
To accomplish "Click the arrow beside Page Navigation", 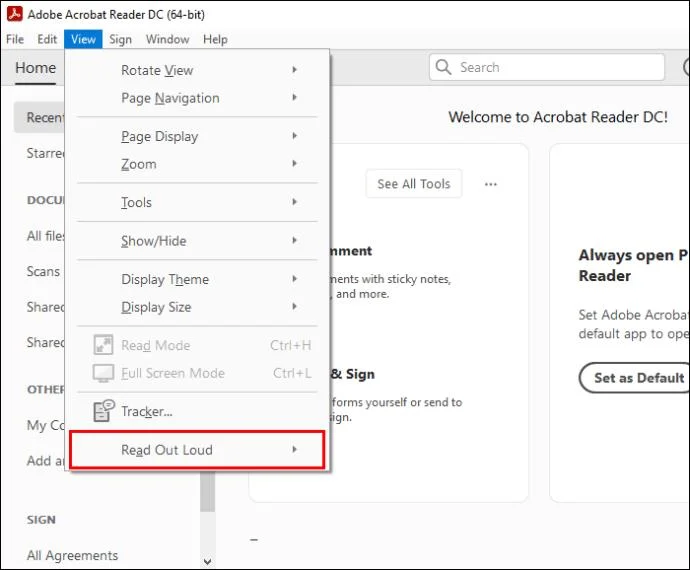I will (294, 97).
